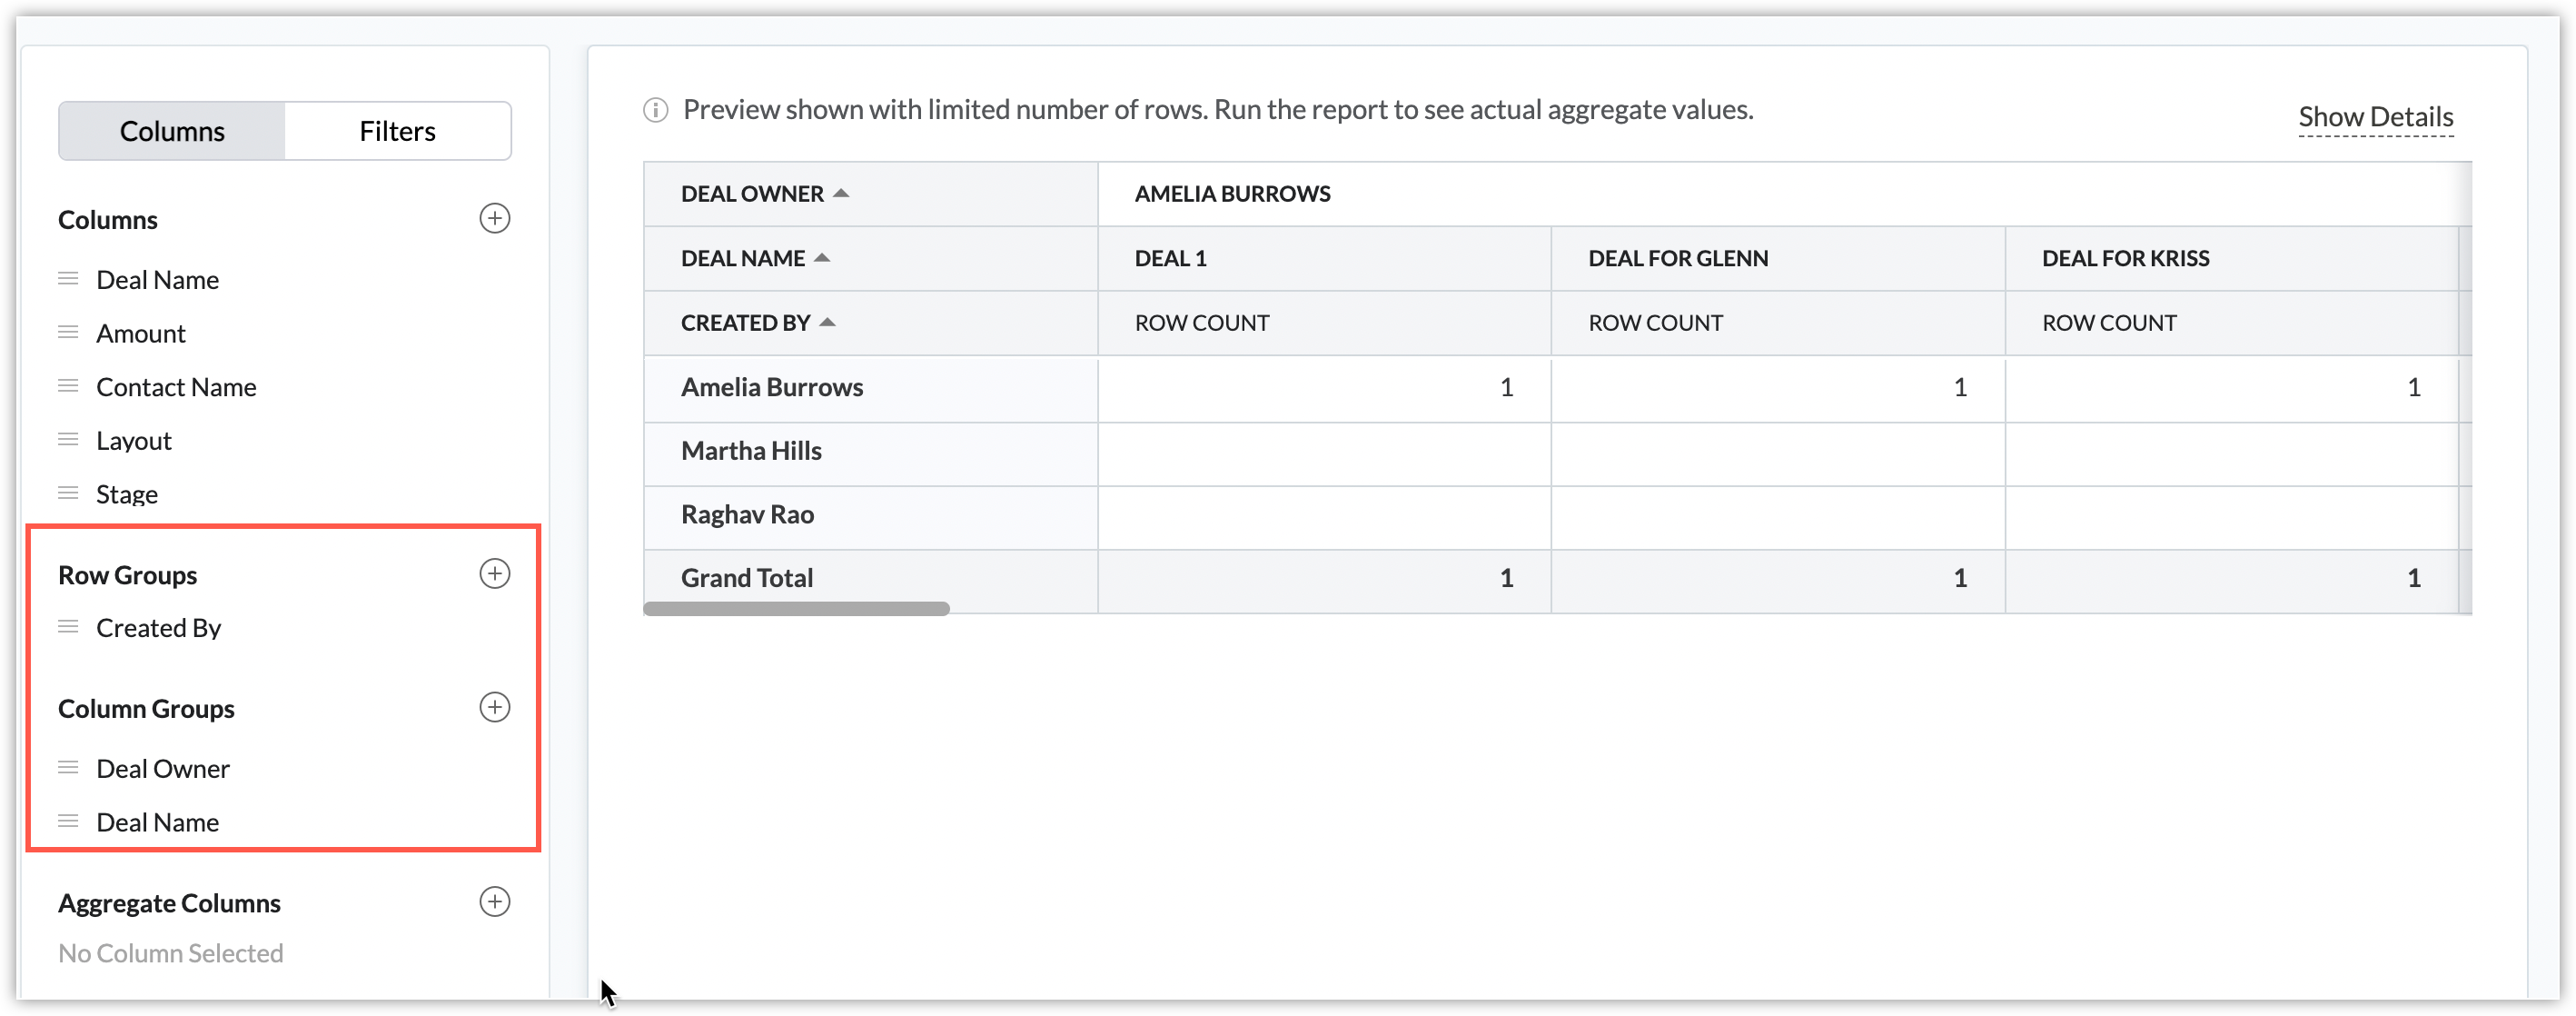This screenshot has height=1016, width=2576.
Task: Click the Show Details link
Action: coord(2375,117)
